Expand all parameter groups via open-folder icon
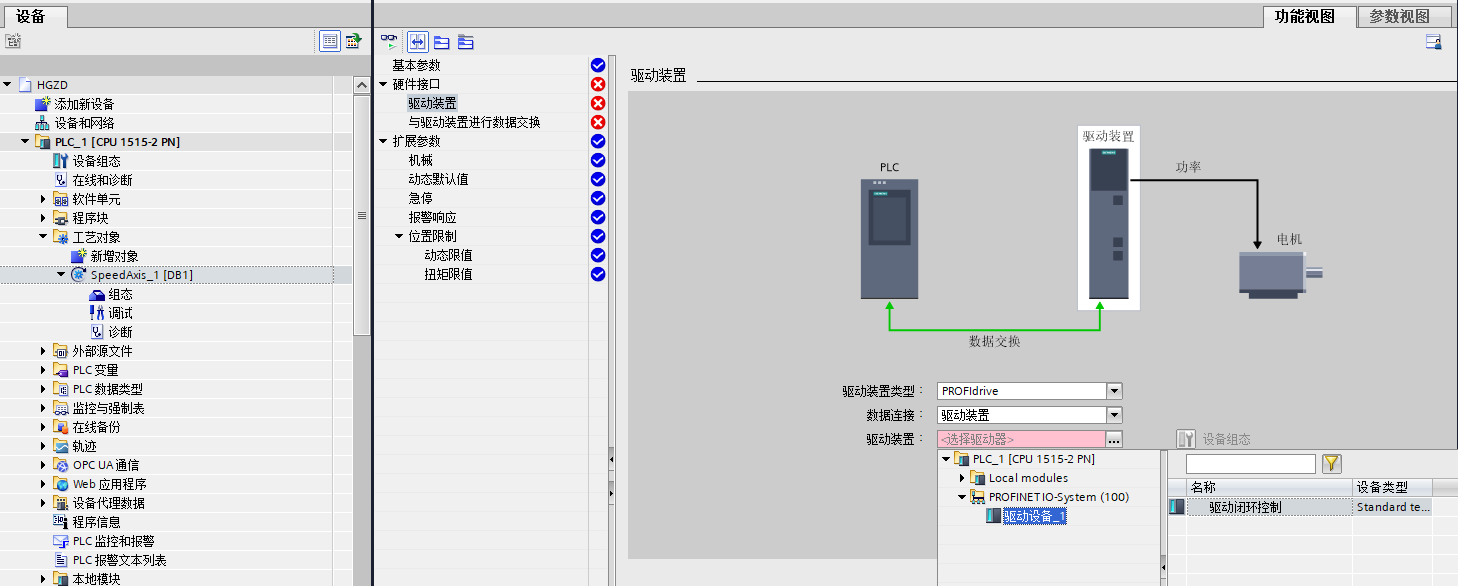1458x586 pixels. click(442, 42)
